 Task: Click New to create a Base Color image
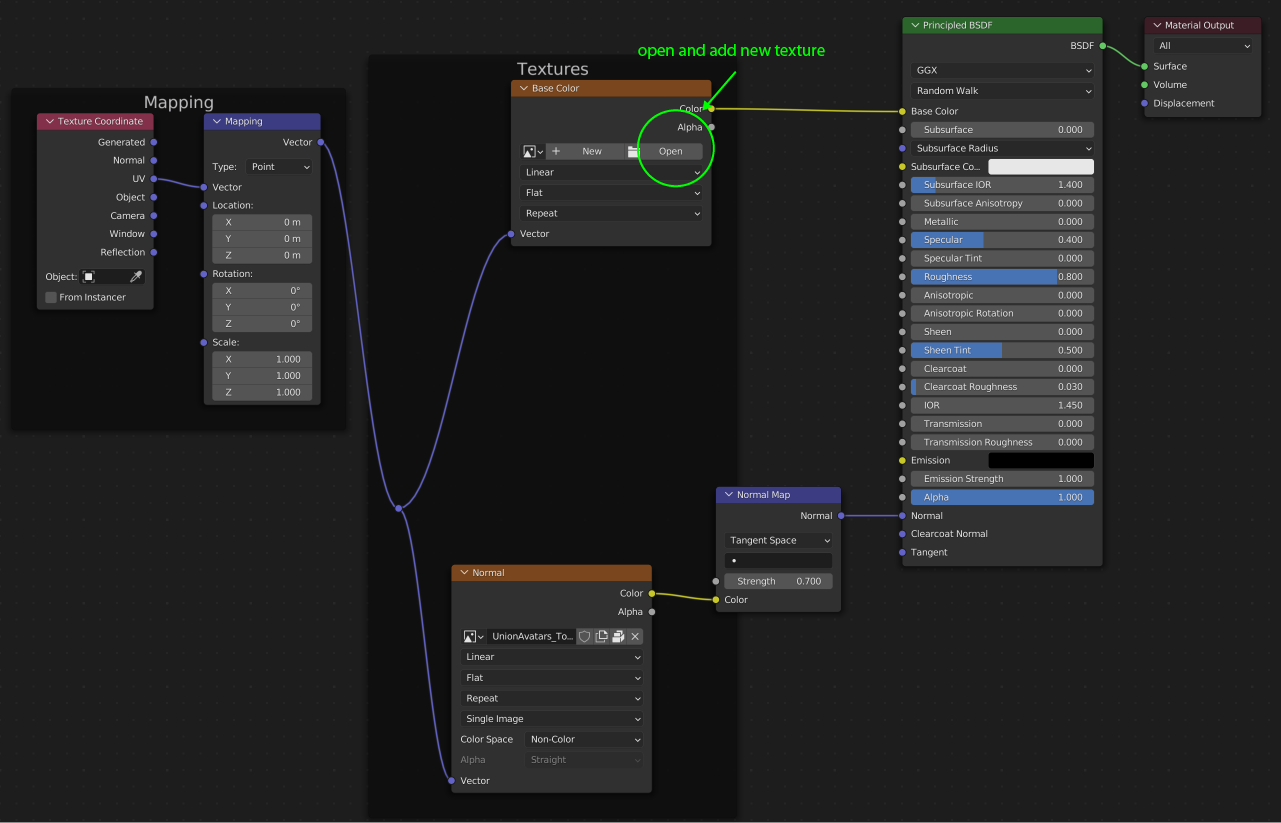tap(584, 151)
